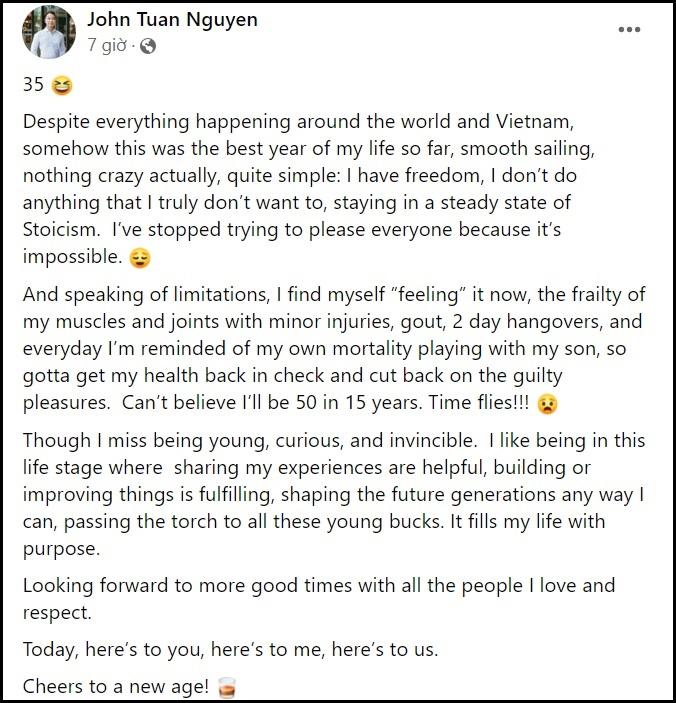The width and height of the screenshot is (676, 703).
Task: Click the "35" text in the post
Action: tap(33, 85)
